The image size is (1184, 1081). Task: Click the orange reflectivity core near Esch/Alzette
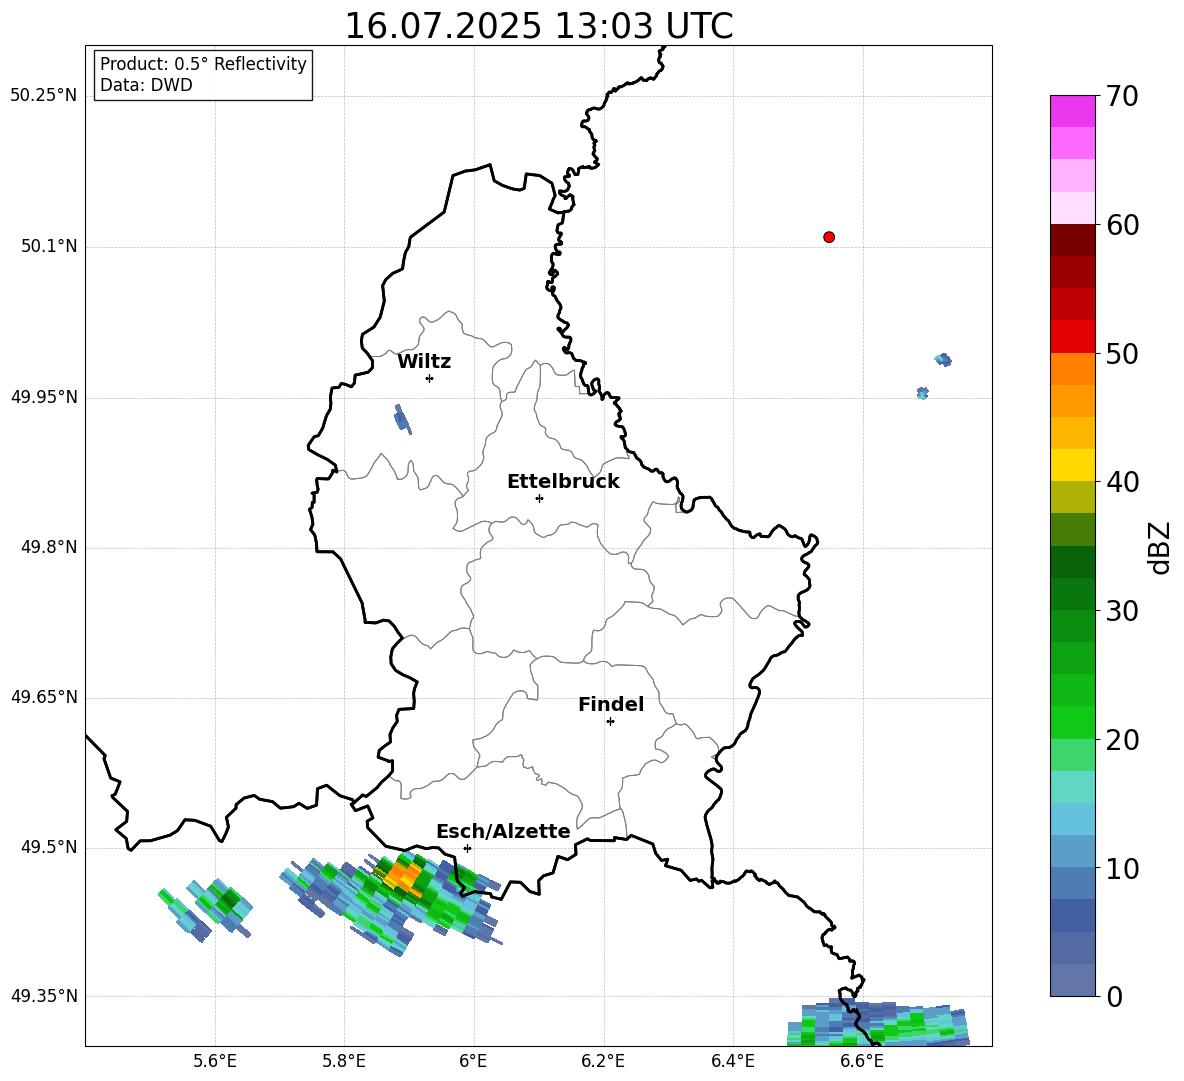(x=402, y=877)
